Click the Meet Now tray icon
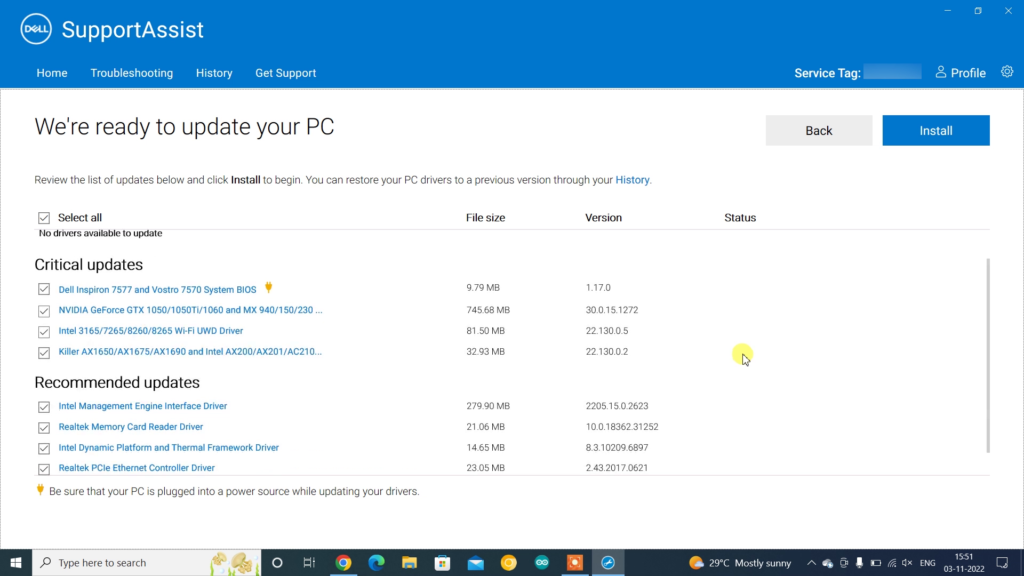 (x=844, y=562)
